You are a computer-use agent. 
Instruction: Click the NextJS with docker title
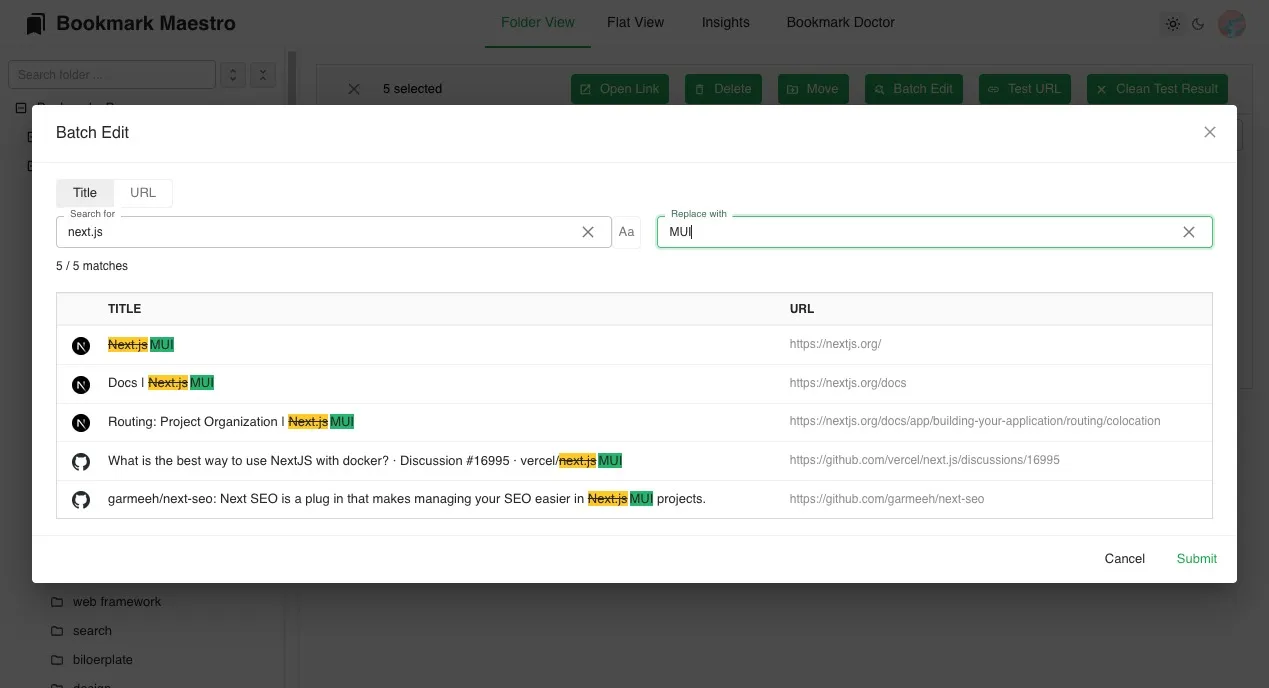pyautogui.click(x=365, y=461)
